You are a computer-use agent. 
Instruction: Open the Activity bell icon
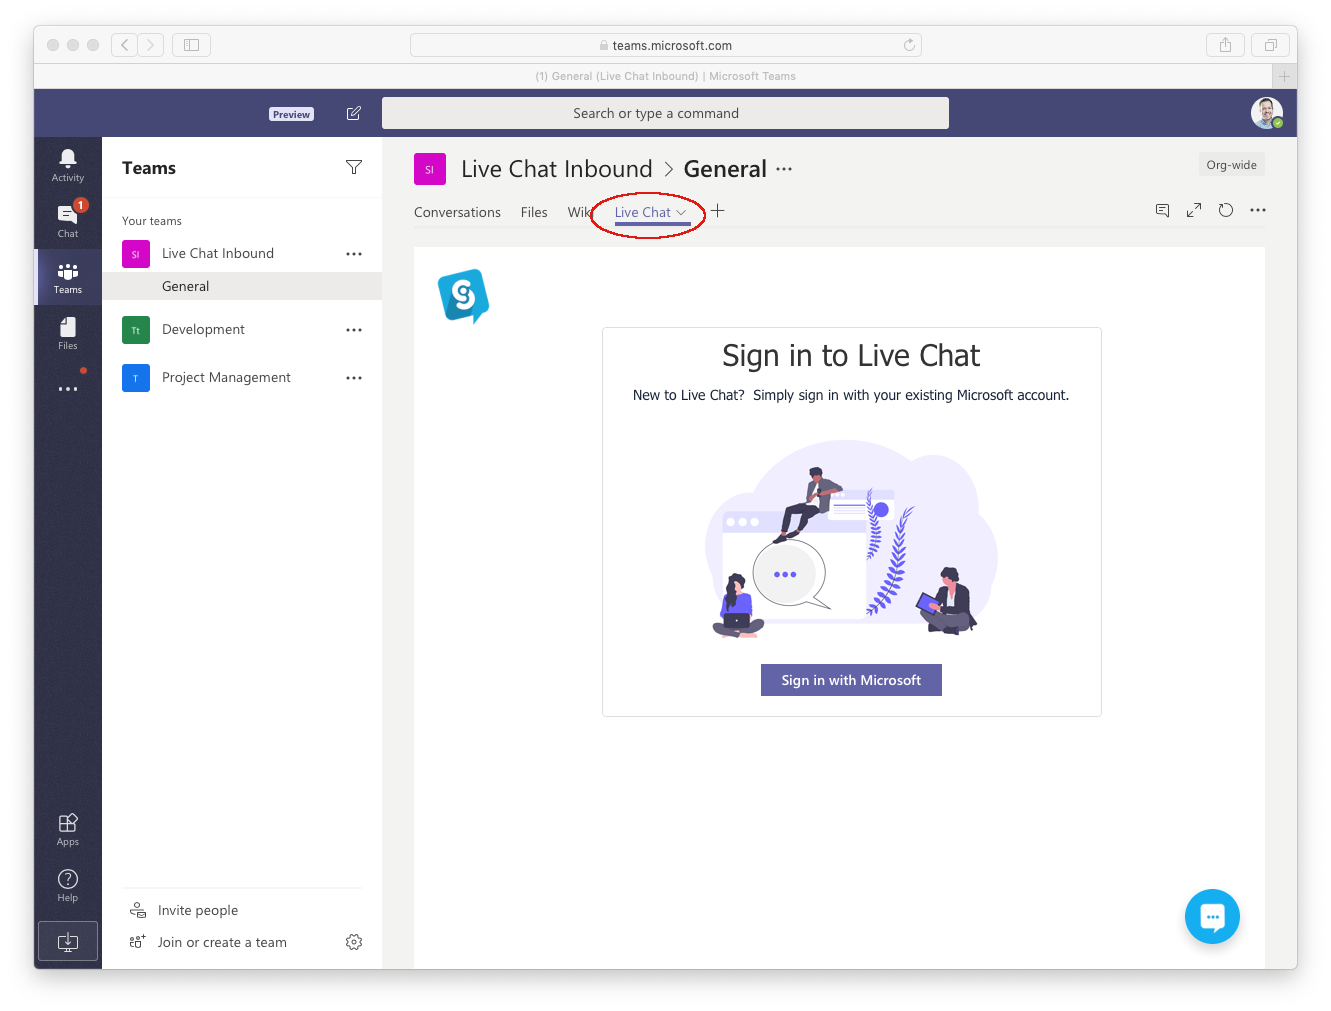click(68, 165)
